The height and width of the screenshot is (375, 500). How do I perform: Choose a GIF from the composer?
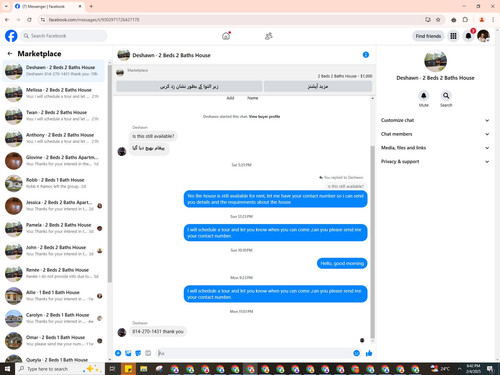click(x=148, y=353)
